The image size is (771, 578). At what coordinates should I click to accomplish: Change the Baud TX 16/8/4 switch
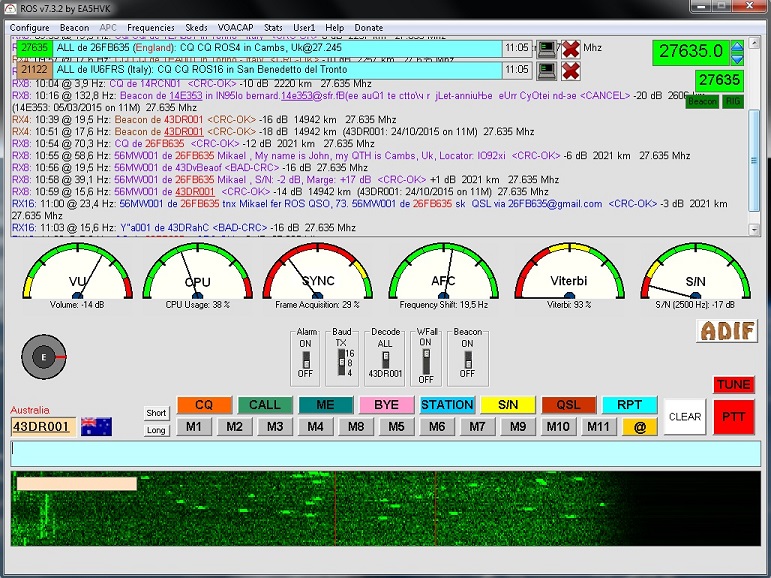point(341,363)
